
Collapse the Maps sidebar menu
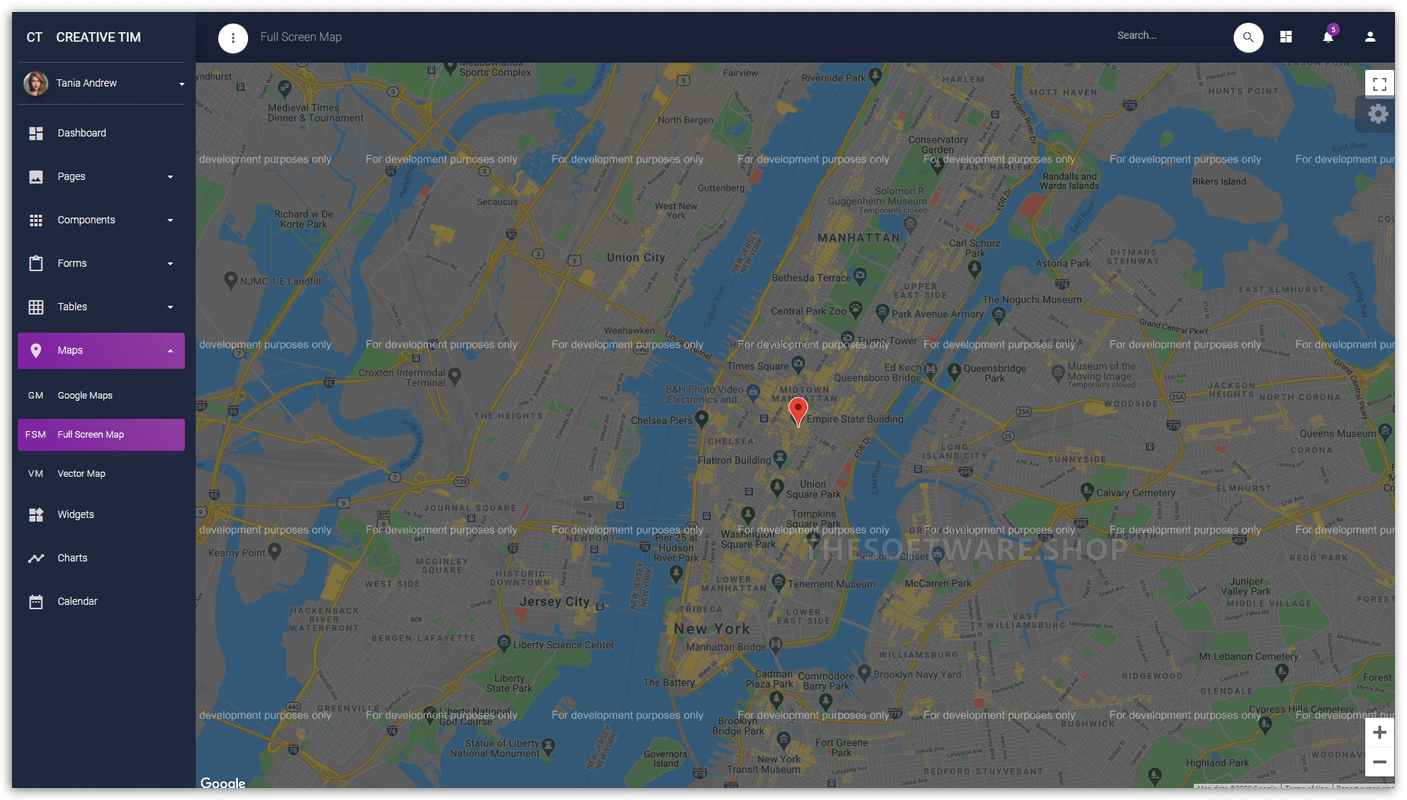(x=101, y=351)
